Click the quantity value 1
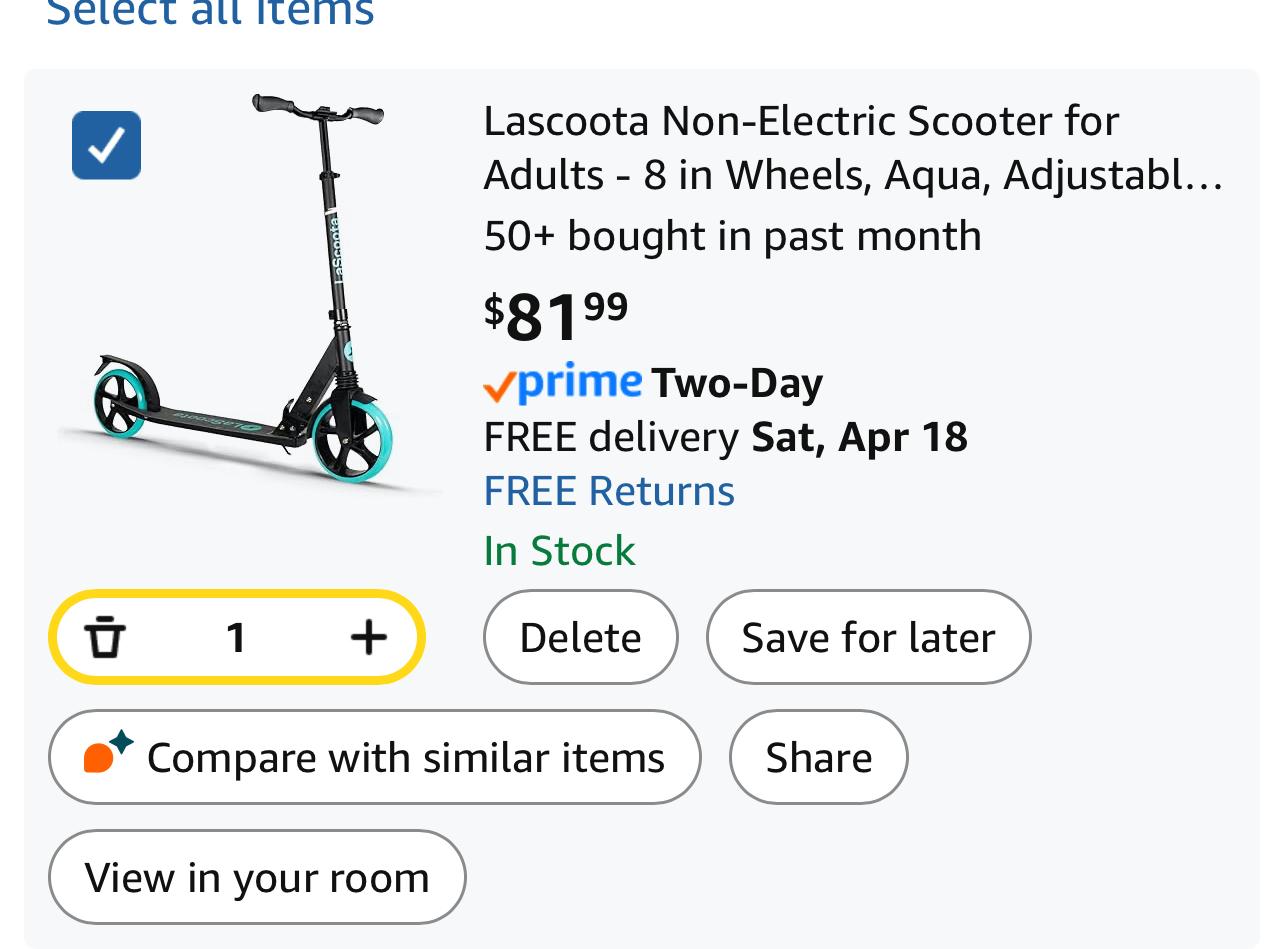 [236, 637]
